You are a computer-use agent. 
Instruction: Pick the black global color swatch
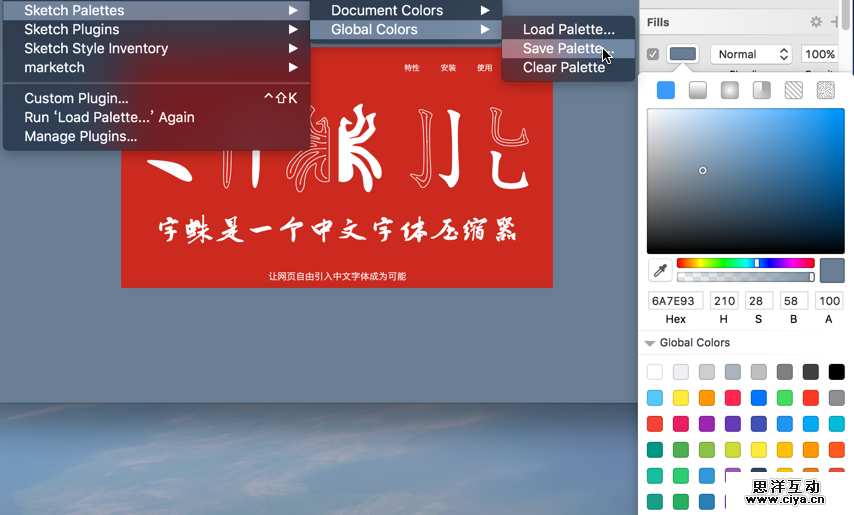(836, 372)
